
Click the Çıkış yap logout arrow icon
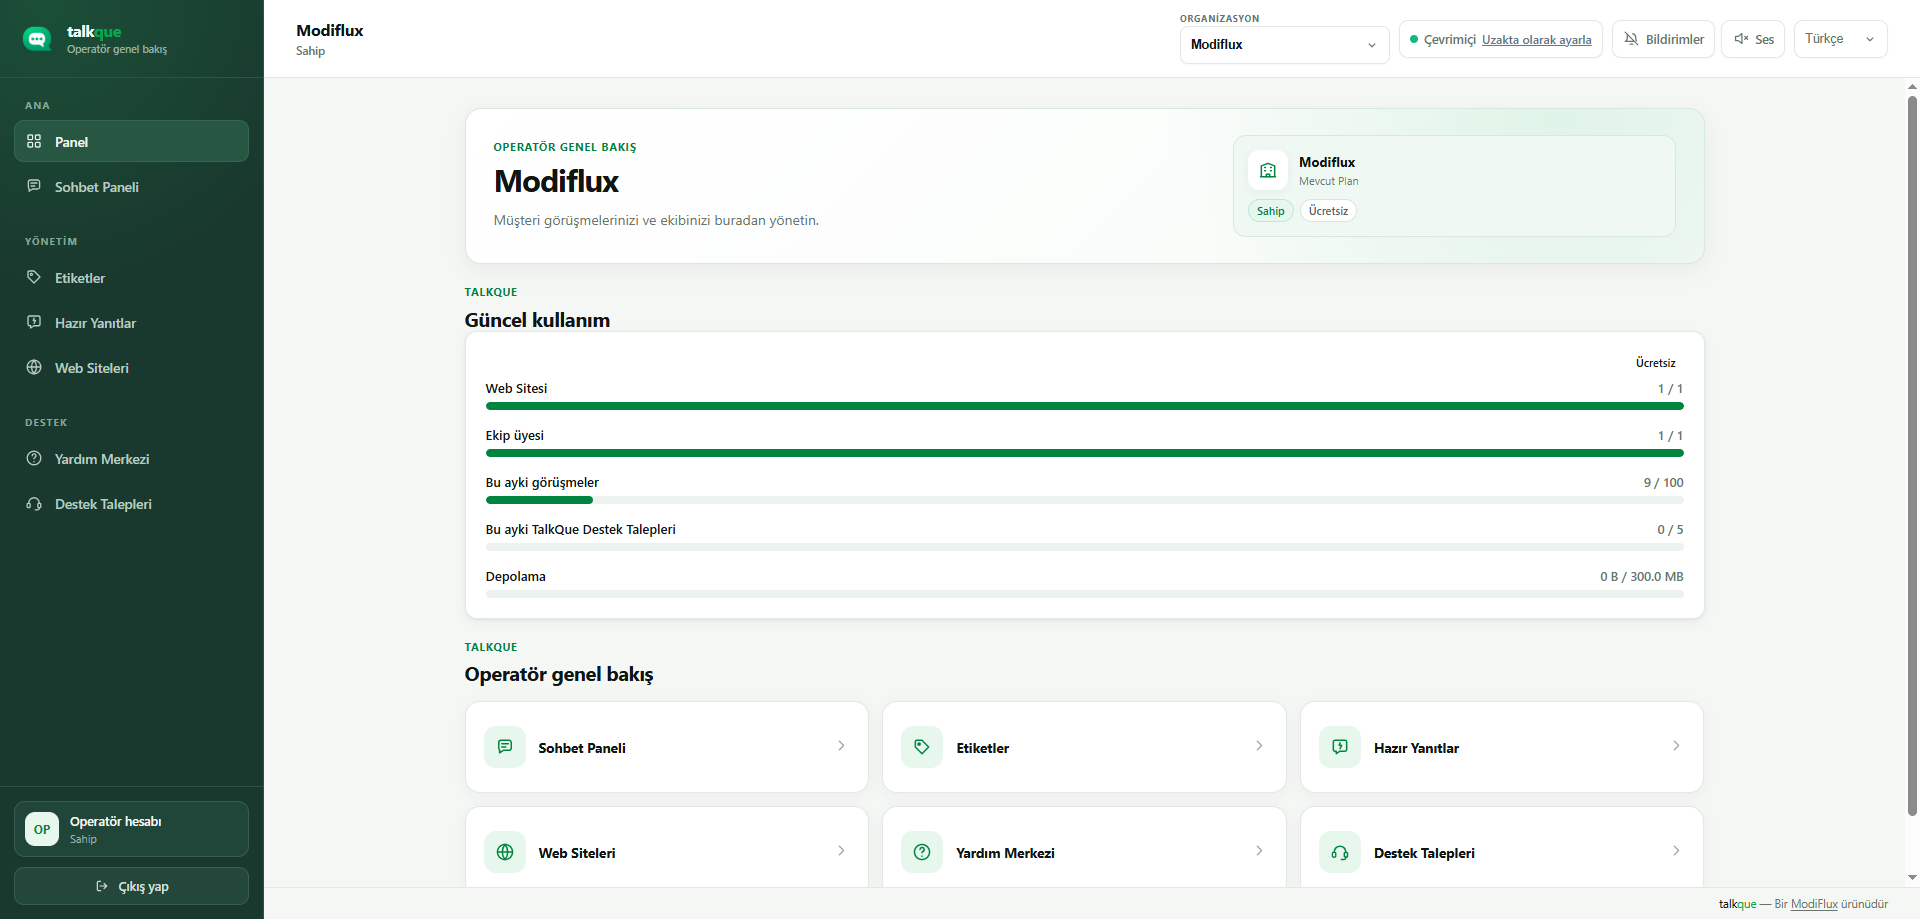pos(102,886)
